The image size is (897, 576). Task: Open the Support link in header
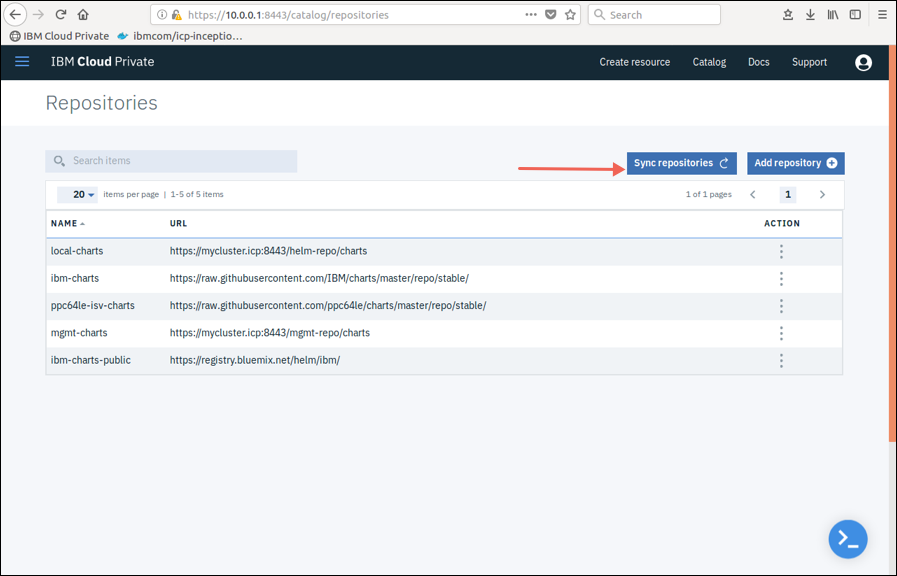[x=809, y=62]
